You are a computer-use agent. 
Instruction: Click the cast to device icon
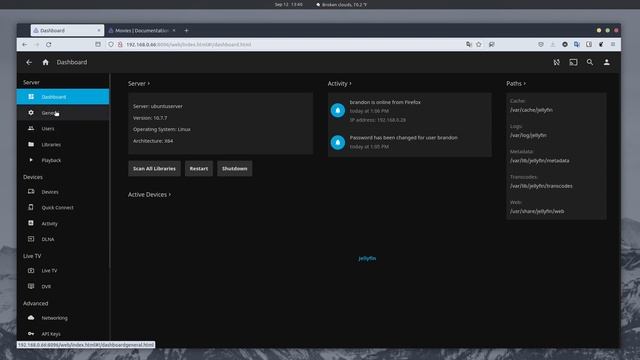point(573,62)
